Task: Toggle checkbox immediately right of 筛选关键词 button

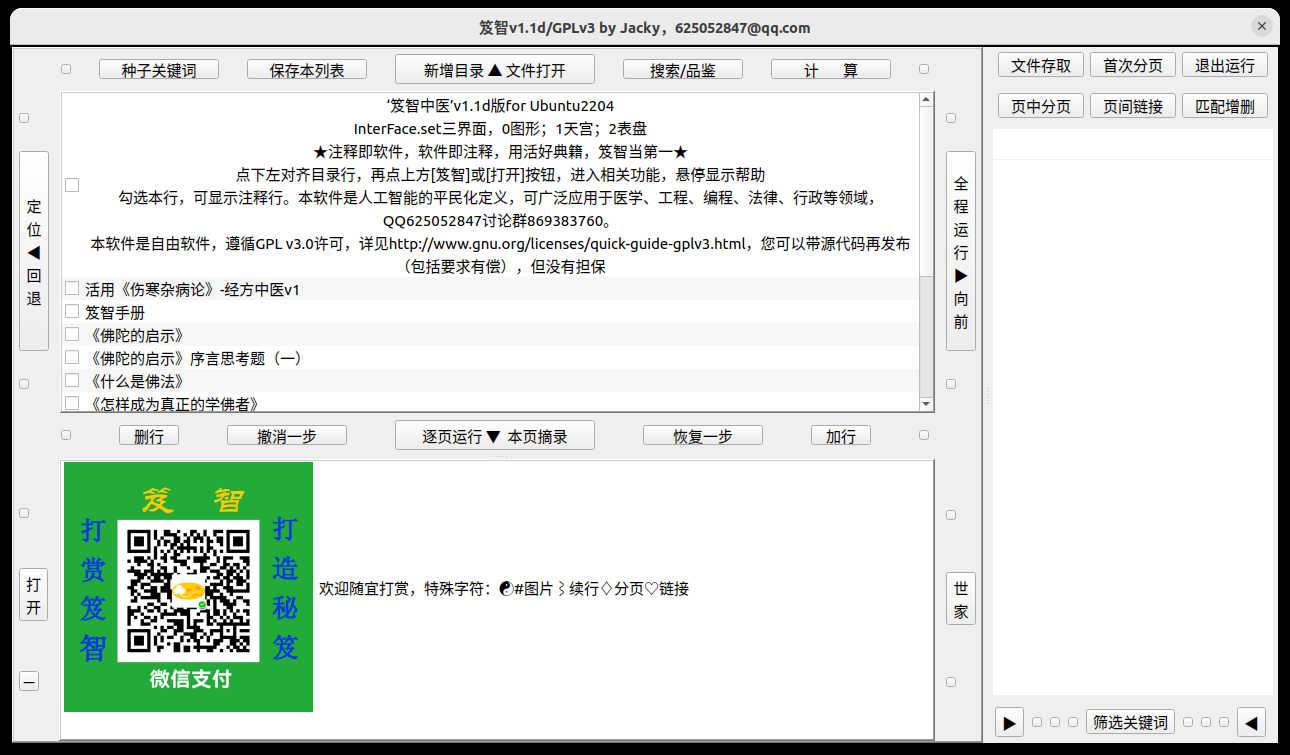Action: coord(1189,722)
